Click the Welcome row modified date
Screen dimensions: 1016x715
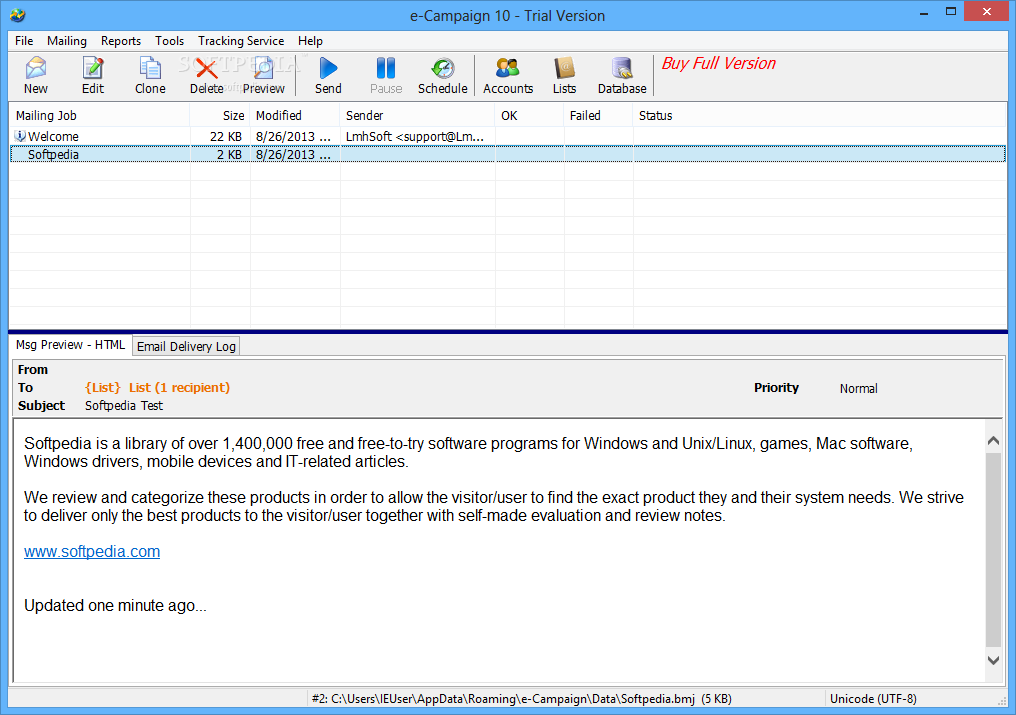click(294, 136)
